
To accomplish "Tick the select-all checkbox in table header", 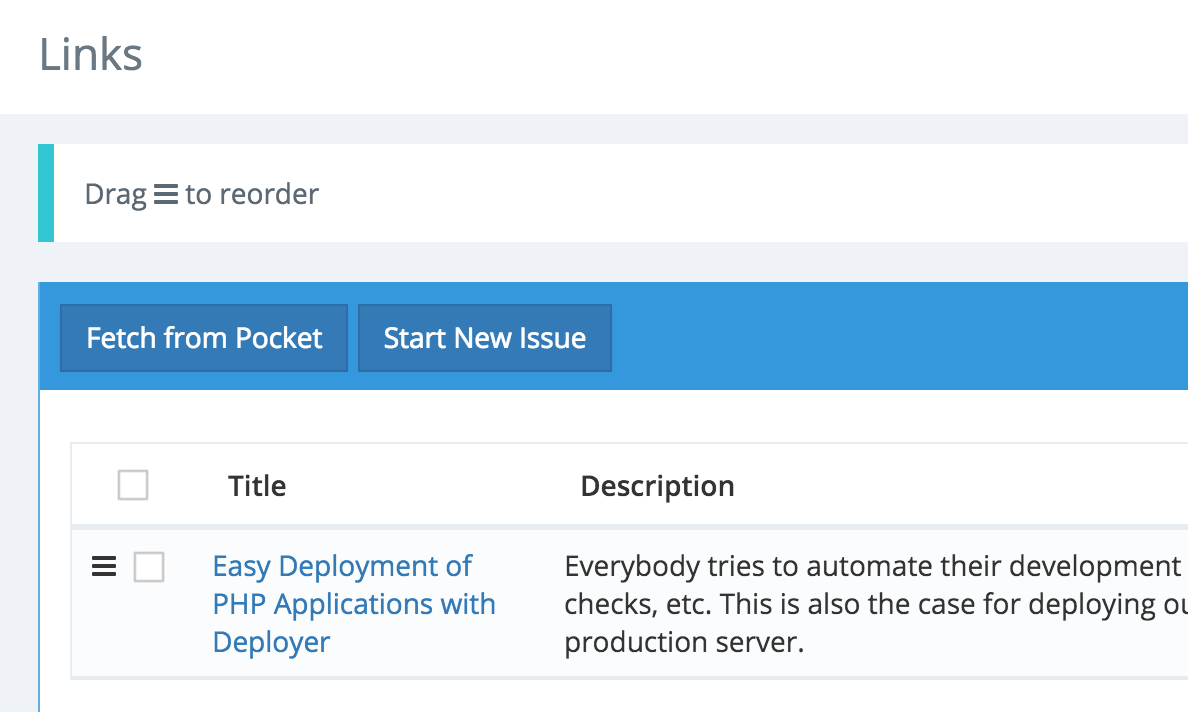I will pos(133,486).
